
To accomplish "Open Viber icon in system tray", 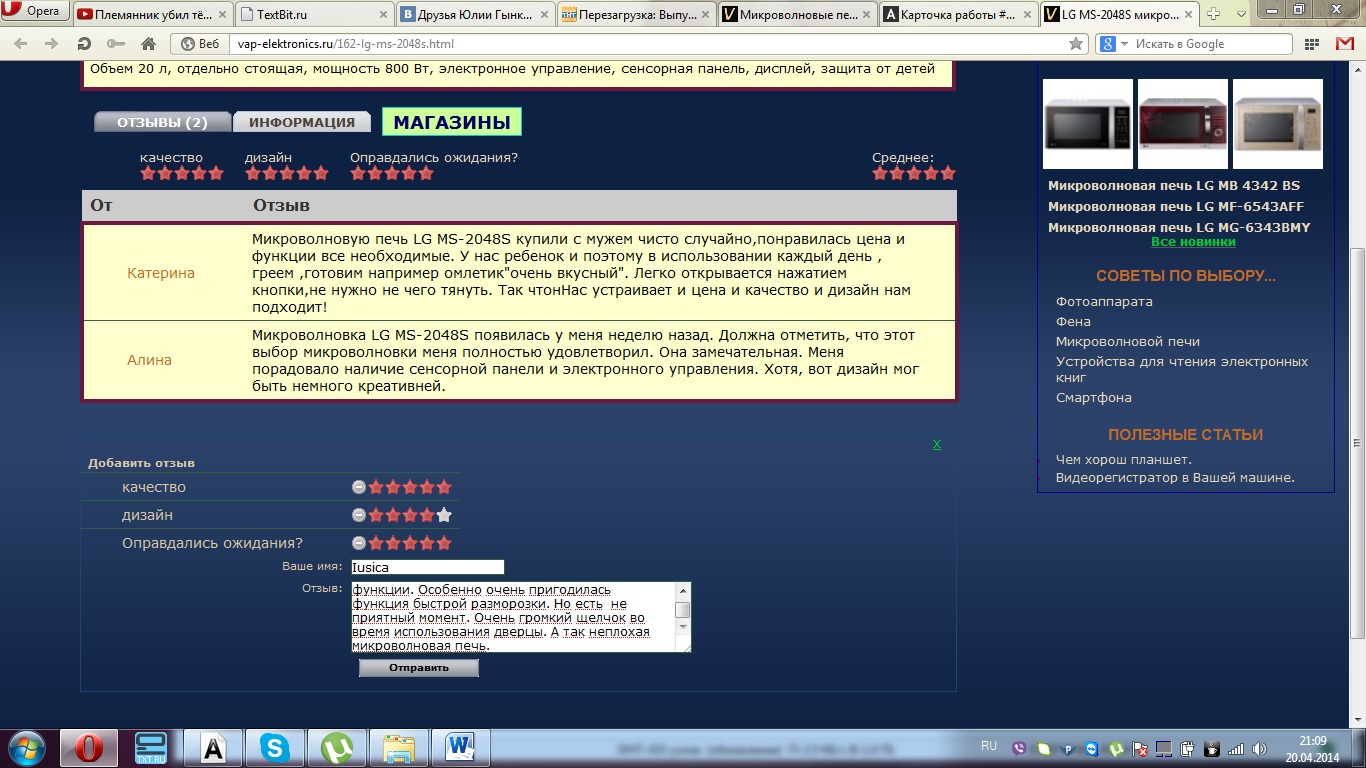I will (1020, 748).
